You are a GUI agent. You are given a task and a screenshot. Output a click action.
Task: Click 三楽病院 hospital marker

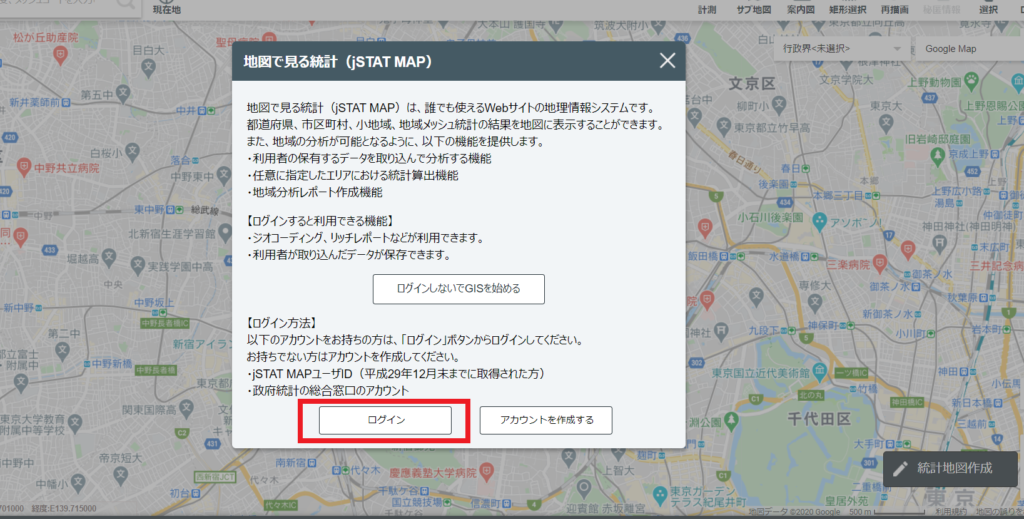[880, 264]
